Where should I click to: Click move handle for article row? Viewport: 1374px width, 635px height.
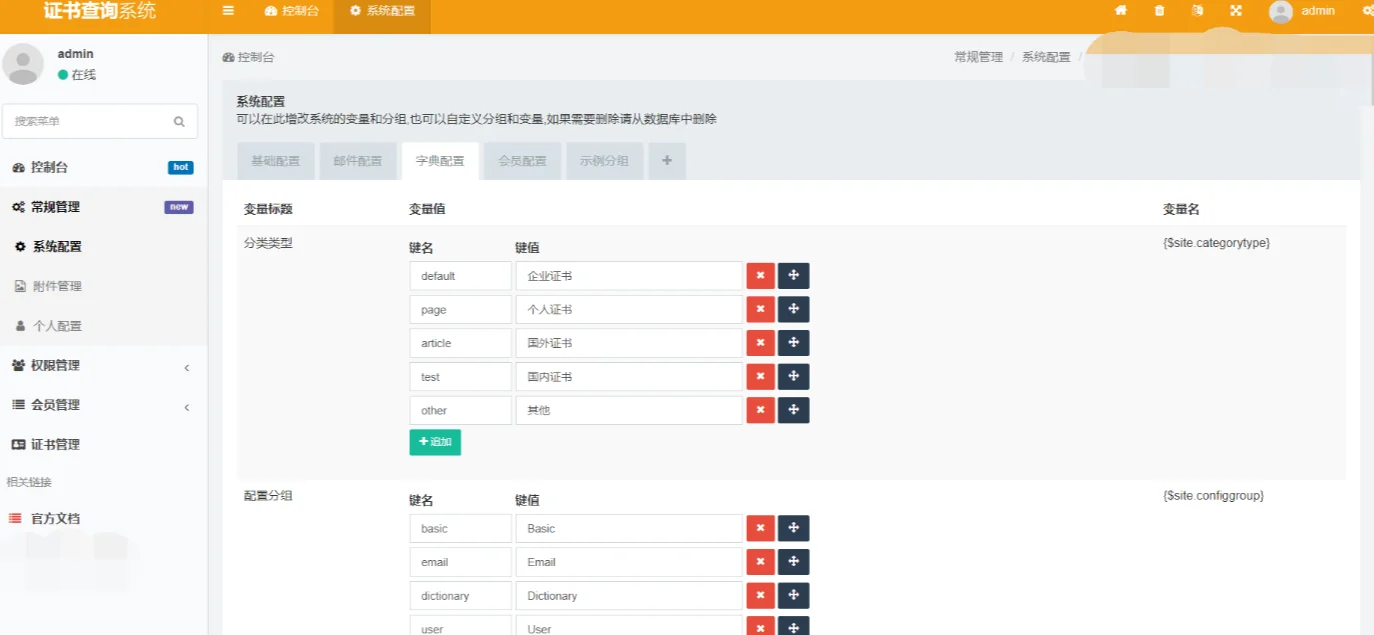pyautogui.click(x=794, y=343)
